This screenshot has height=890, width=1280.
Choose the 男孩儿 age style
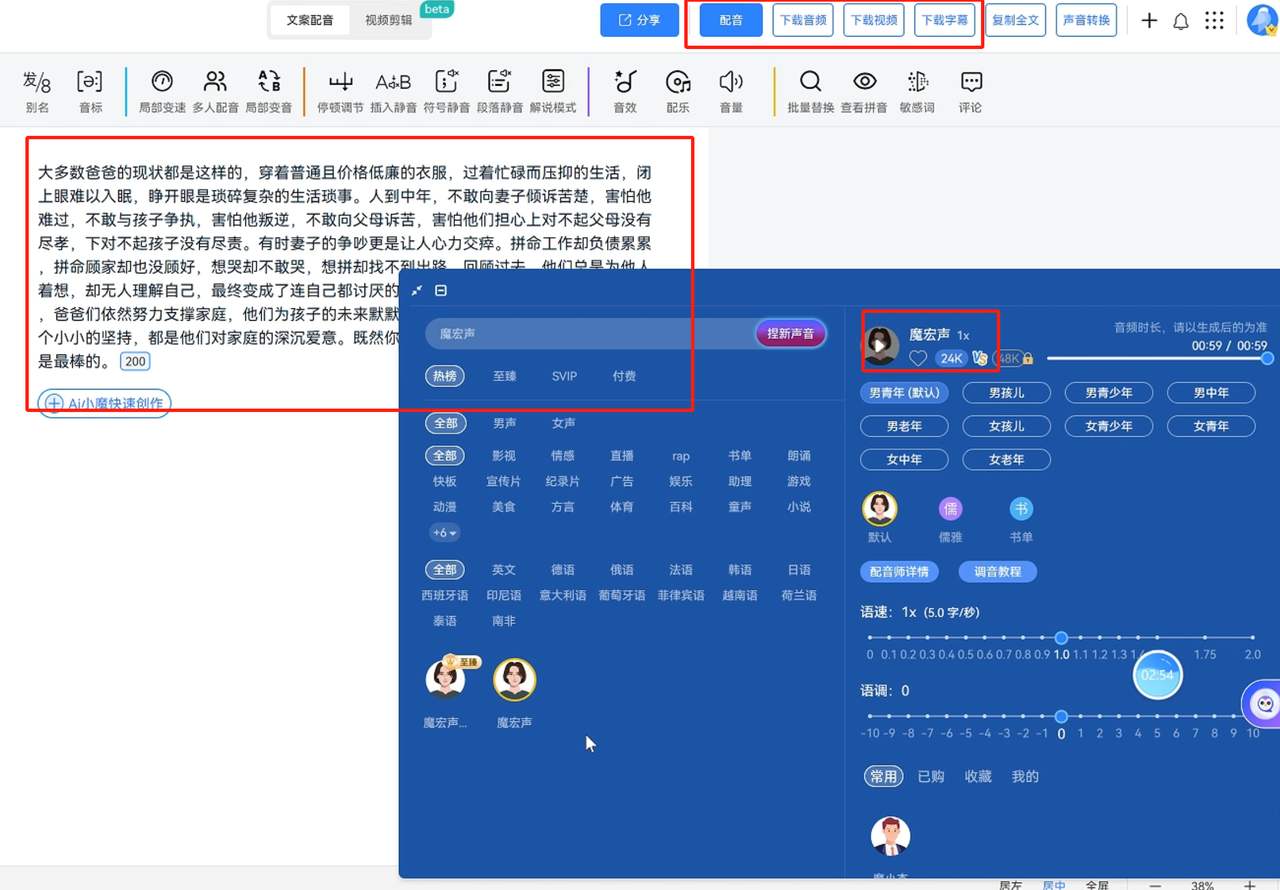(1006, 393)
